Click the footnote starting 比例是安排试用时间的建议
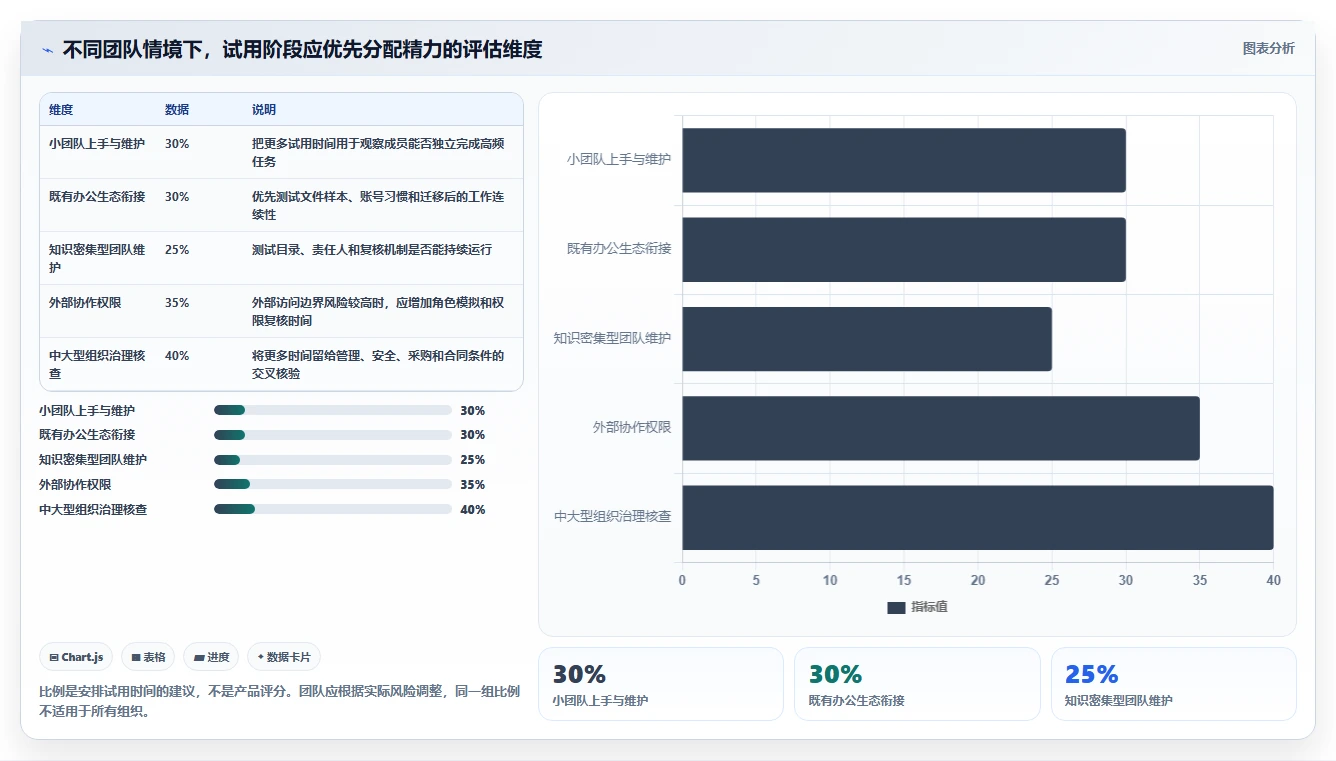This screenshot has height=761, width=1336. [279, 702]
